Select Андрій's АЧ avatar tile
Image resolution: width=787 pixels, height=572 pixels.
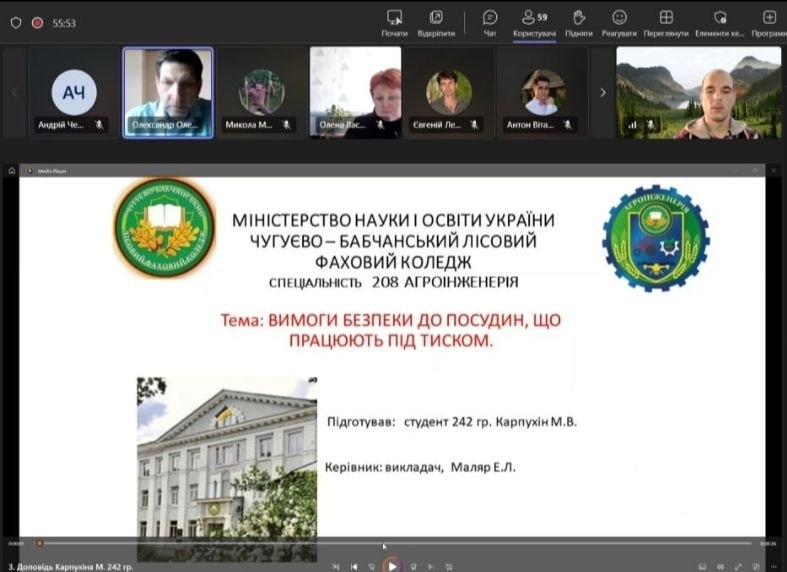click(x=74, y=92)
